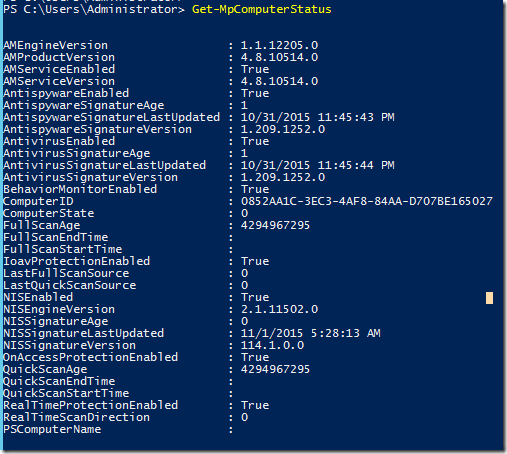Click the beige cursor block at right
This screenshot has height=454, width=507.
[x=489, y=298]
